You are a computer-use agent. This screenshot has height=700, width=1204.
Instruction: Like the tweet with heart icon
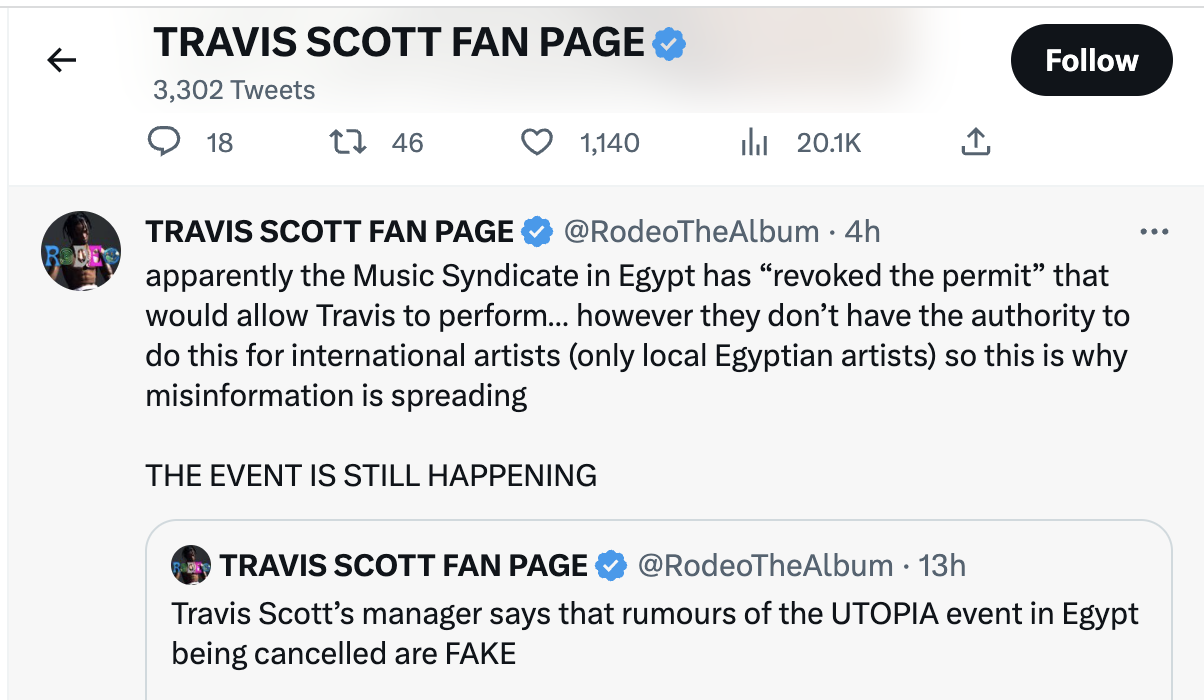pyautogui.click(x=537, y=143)
